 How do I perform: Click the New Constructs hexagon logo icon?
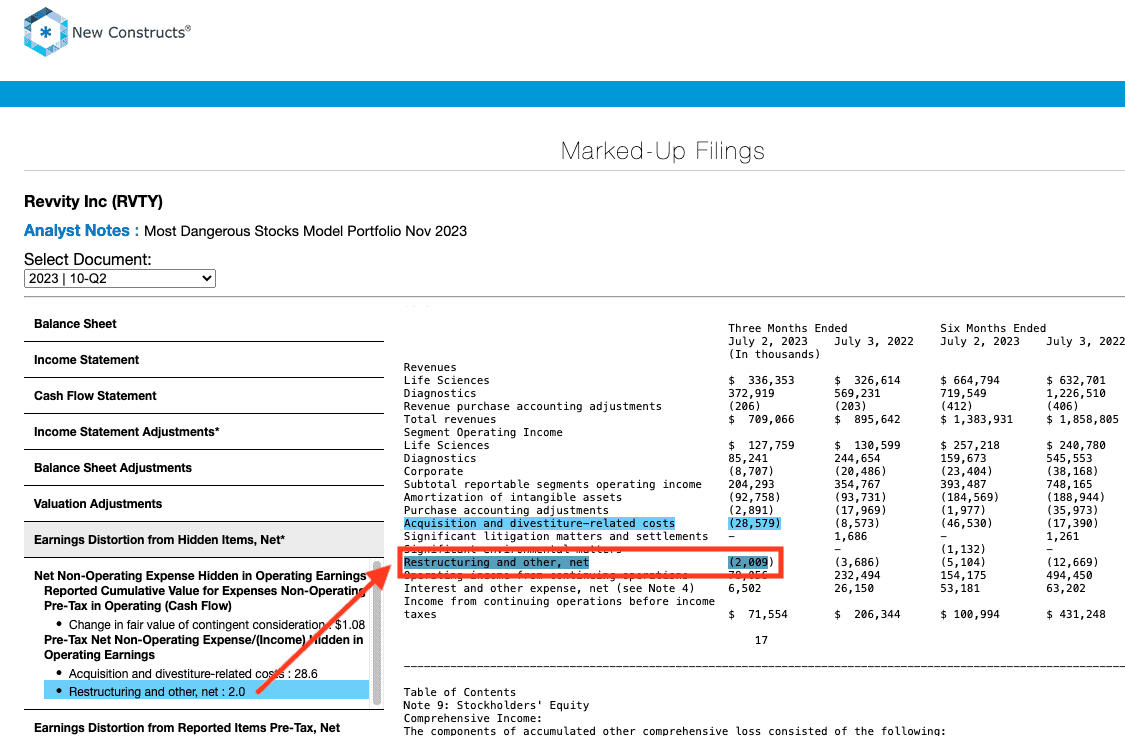tap(46, 32)
